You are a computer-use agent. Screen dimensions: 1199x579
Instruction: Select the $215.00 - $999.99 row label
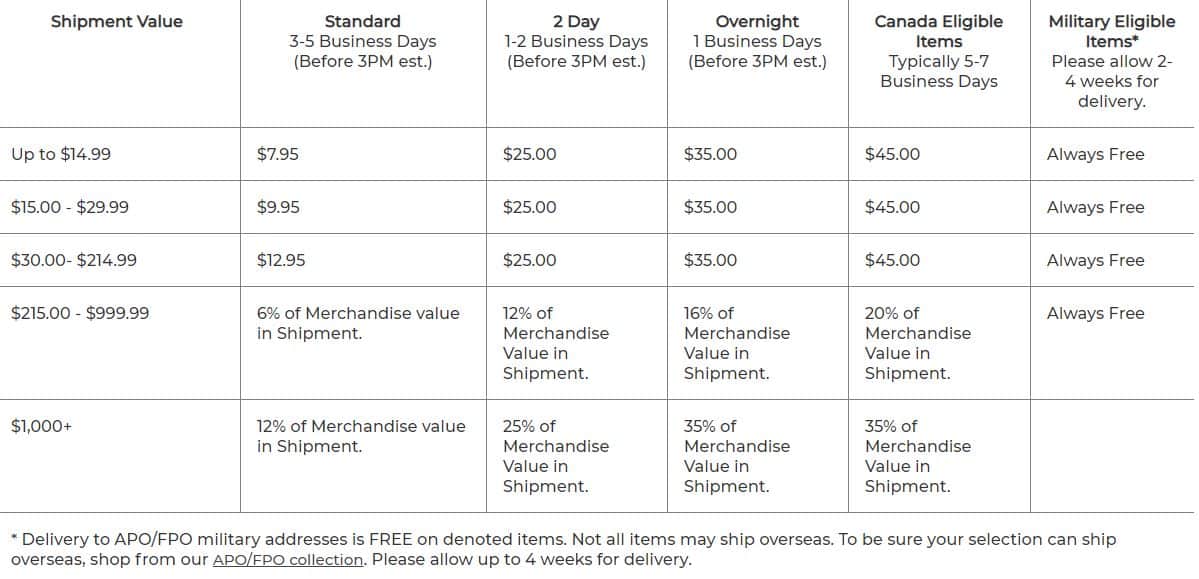coord(80,314)
